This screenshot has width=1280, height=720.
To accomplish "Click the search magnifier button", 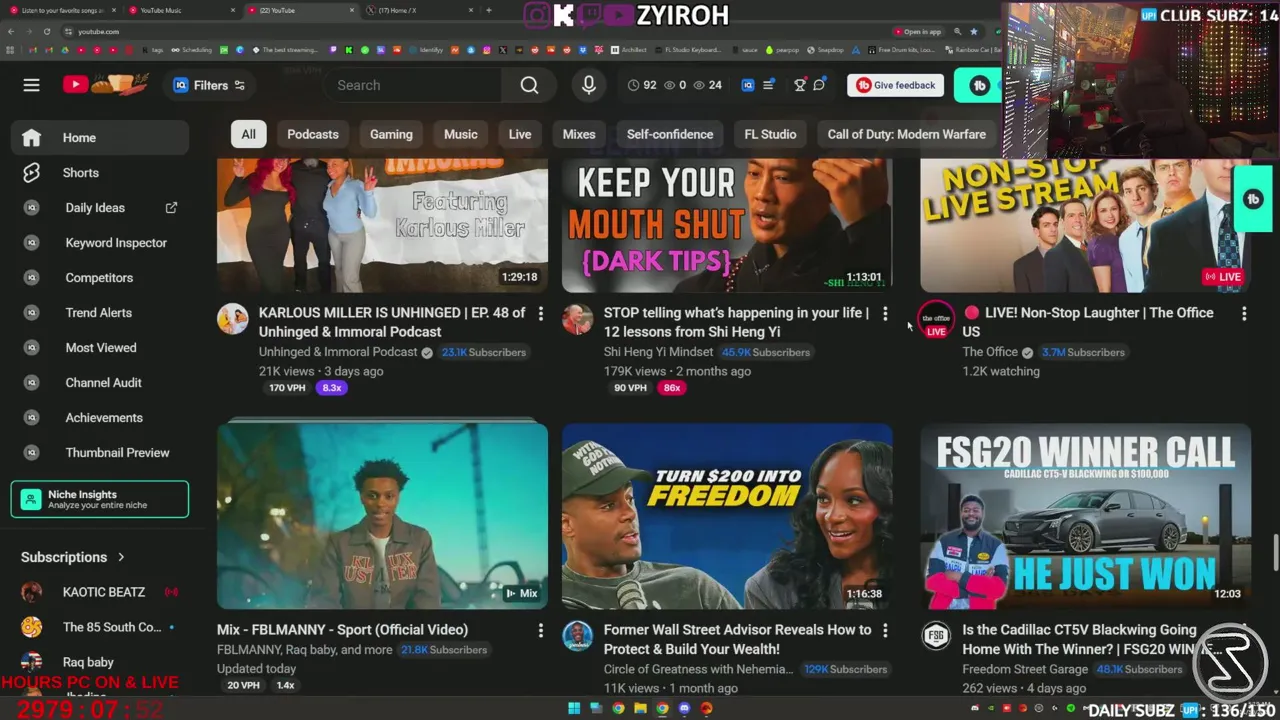I will (529, 85).
